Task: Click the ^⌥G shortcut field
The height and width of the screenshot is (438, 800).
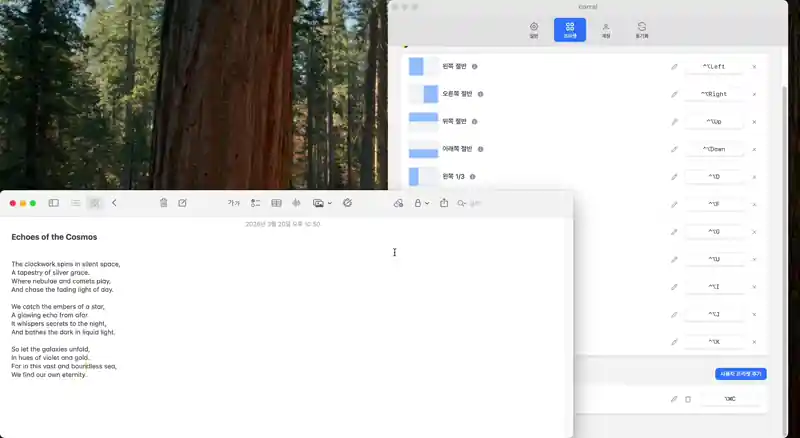Action: coord(714,232)
